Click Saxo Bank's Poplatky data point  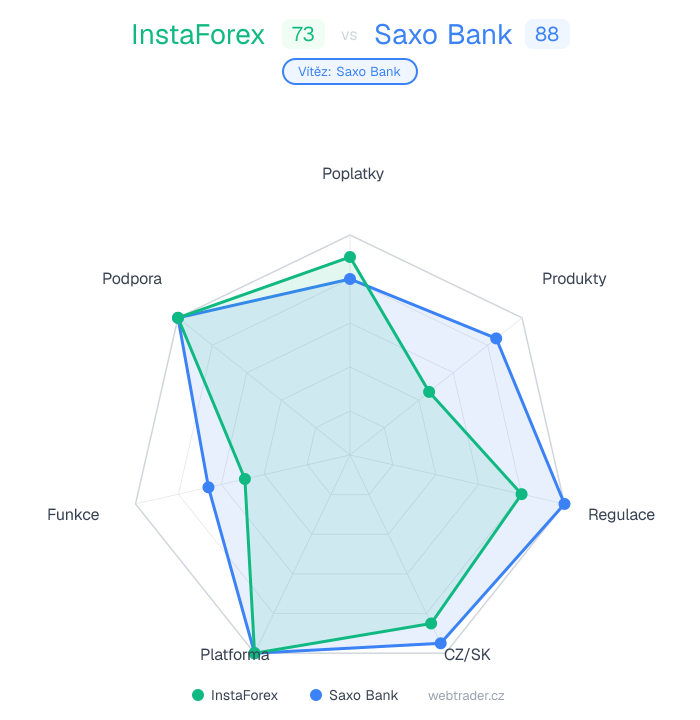click(x=350, y=279)
